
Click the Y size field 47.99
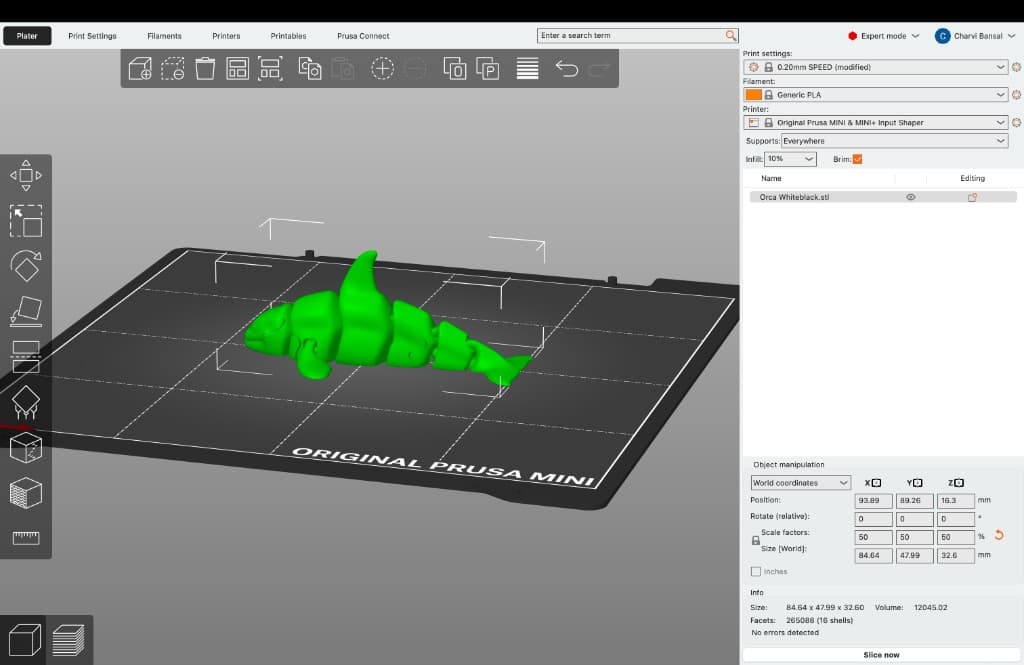tap(914, 555)
